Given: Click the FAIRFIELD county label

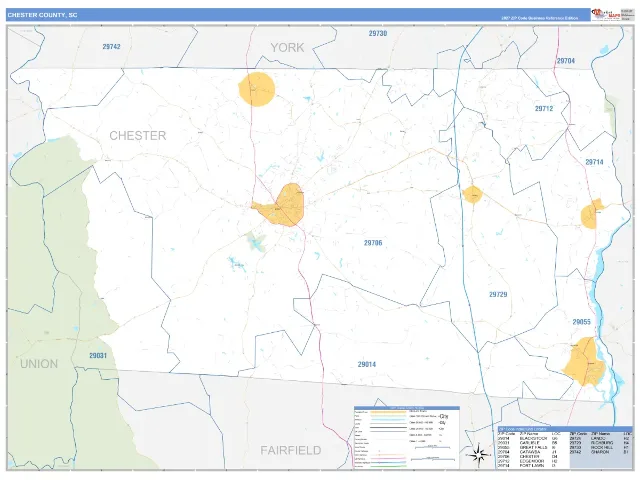Looking at the screenshot, I should (291, 451).
